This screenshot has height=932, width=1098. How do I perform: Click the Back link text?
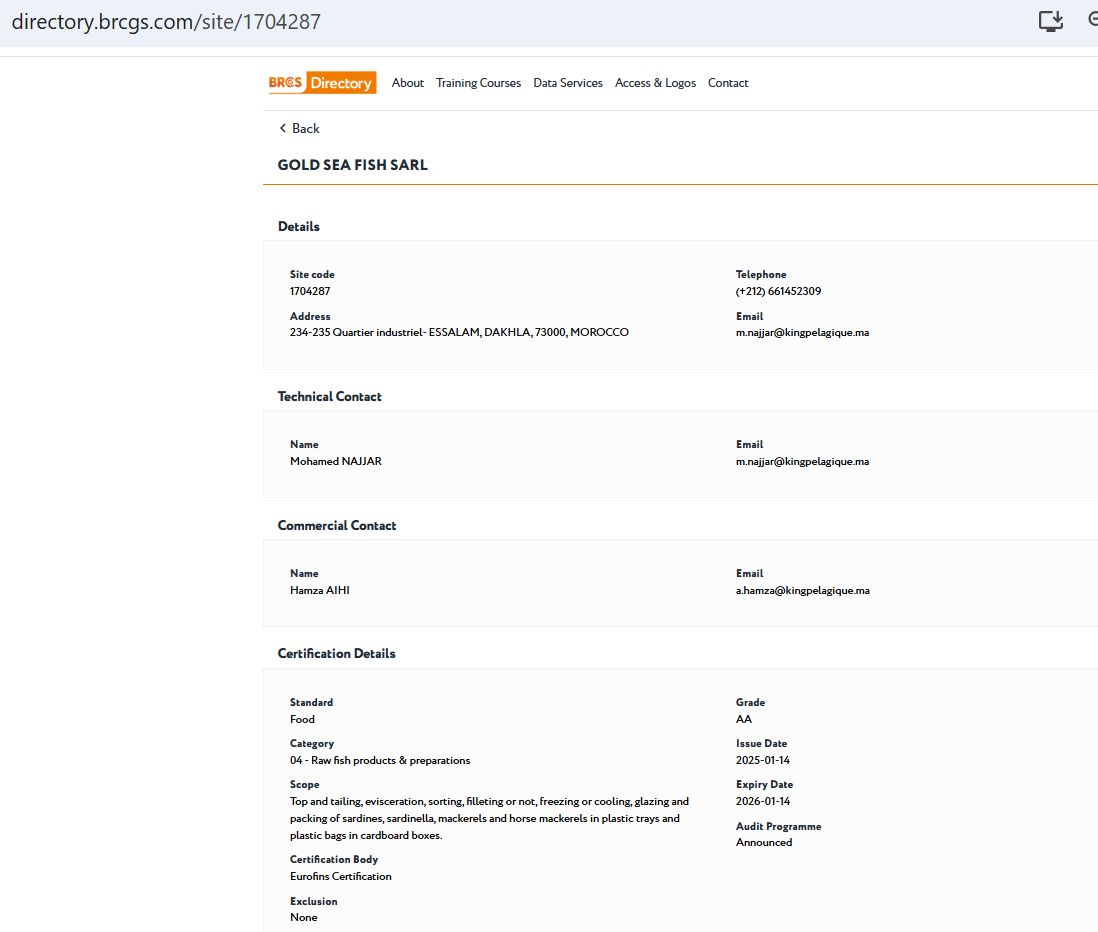(305, 128)
